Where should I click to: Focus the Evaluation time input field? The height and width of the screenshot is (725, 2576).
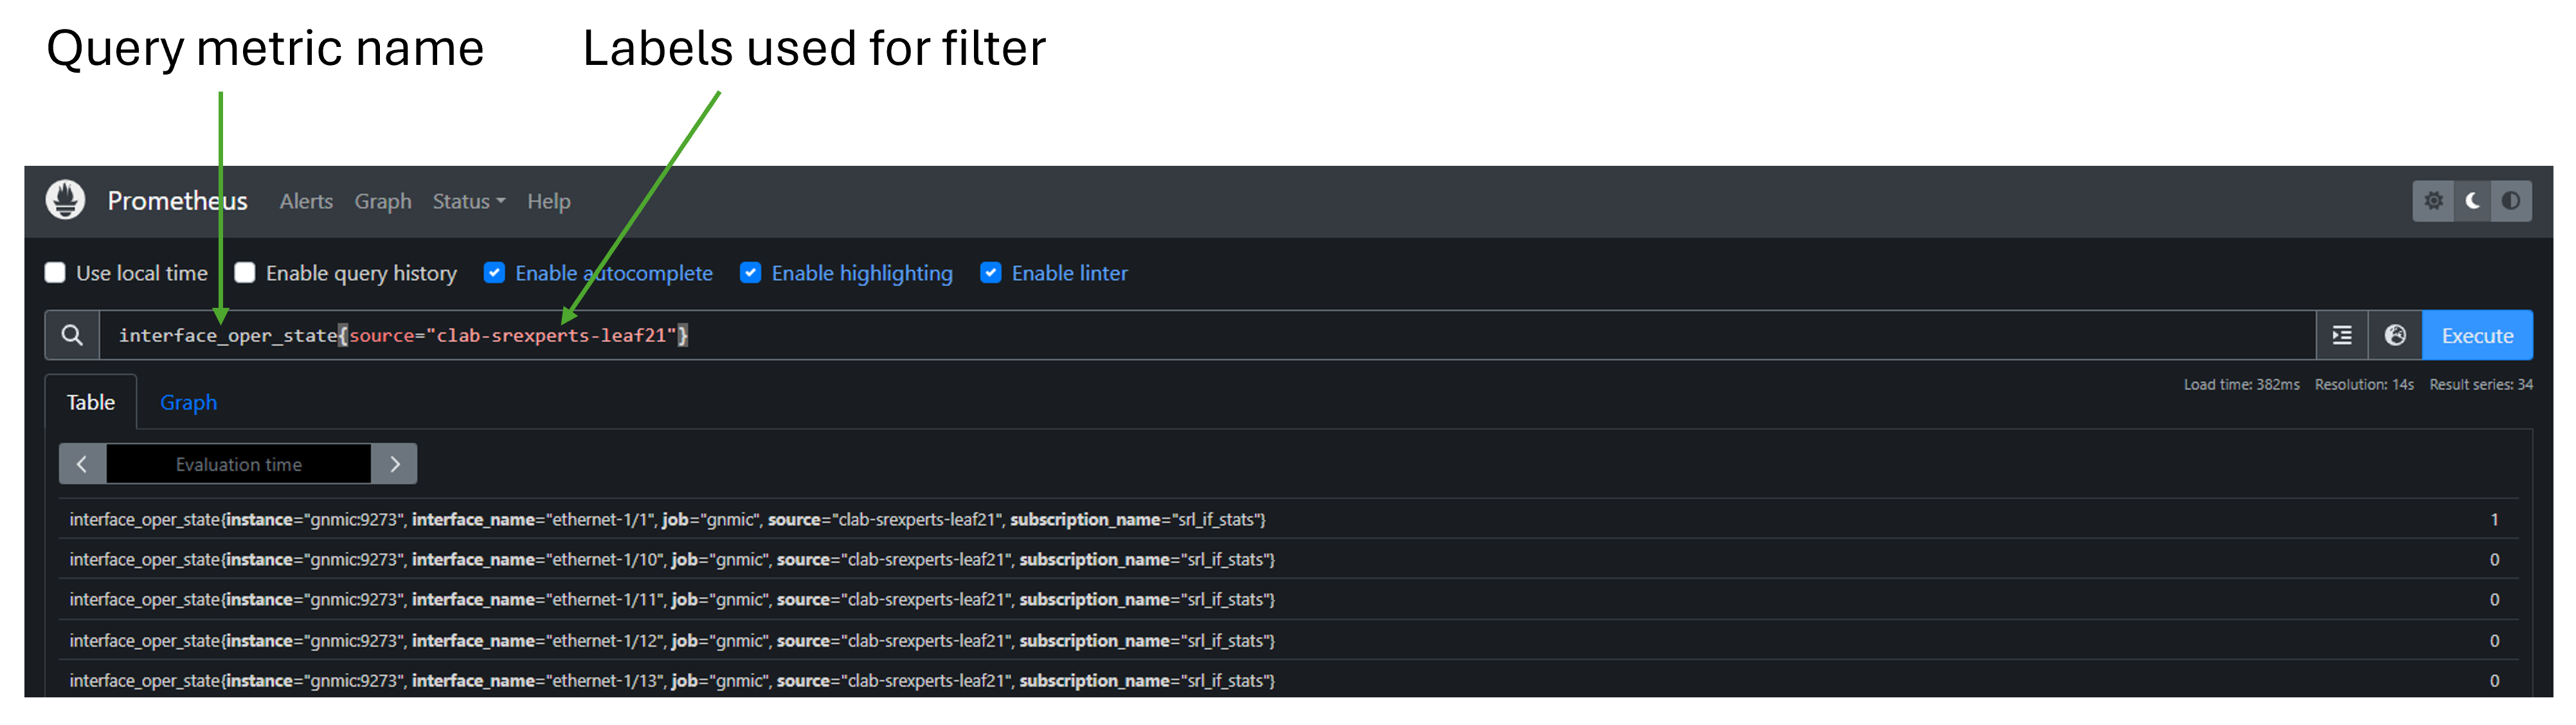[238, 464]
